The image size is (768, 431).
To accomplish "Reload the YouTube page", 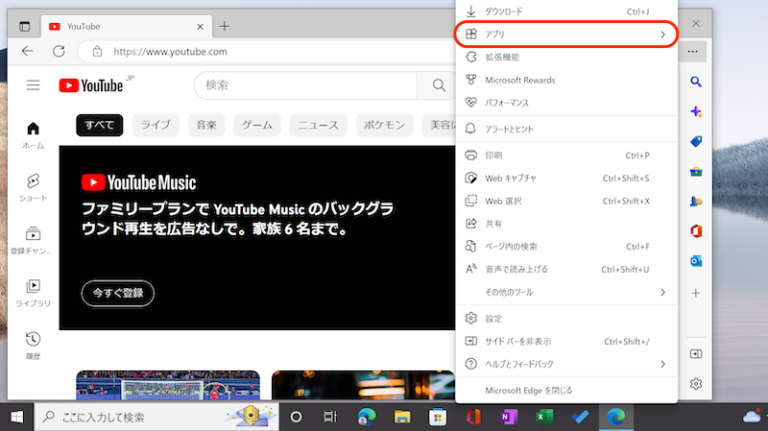I will (x=59, y=51).
